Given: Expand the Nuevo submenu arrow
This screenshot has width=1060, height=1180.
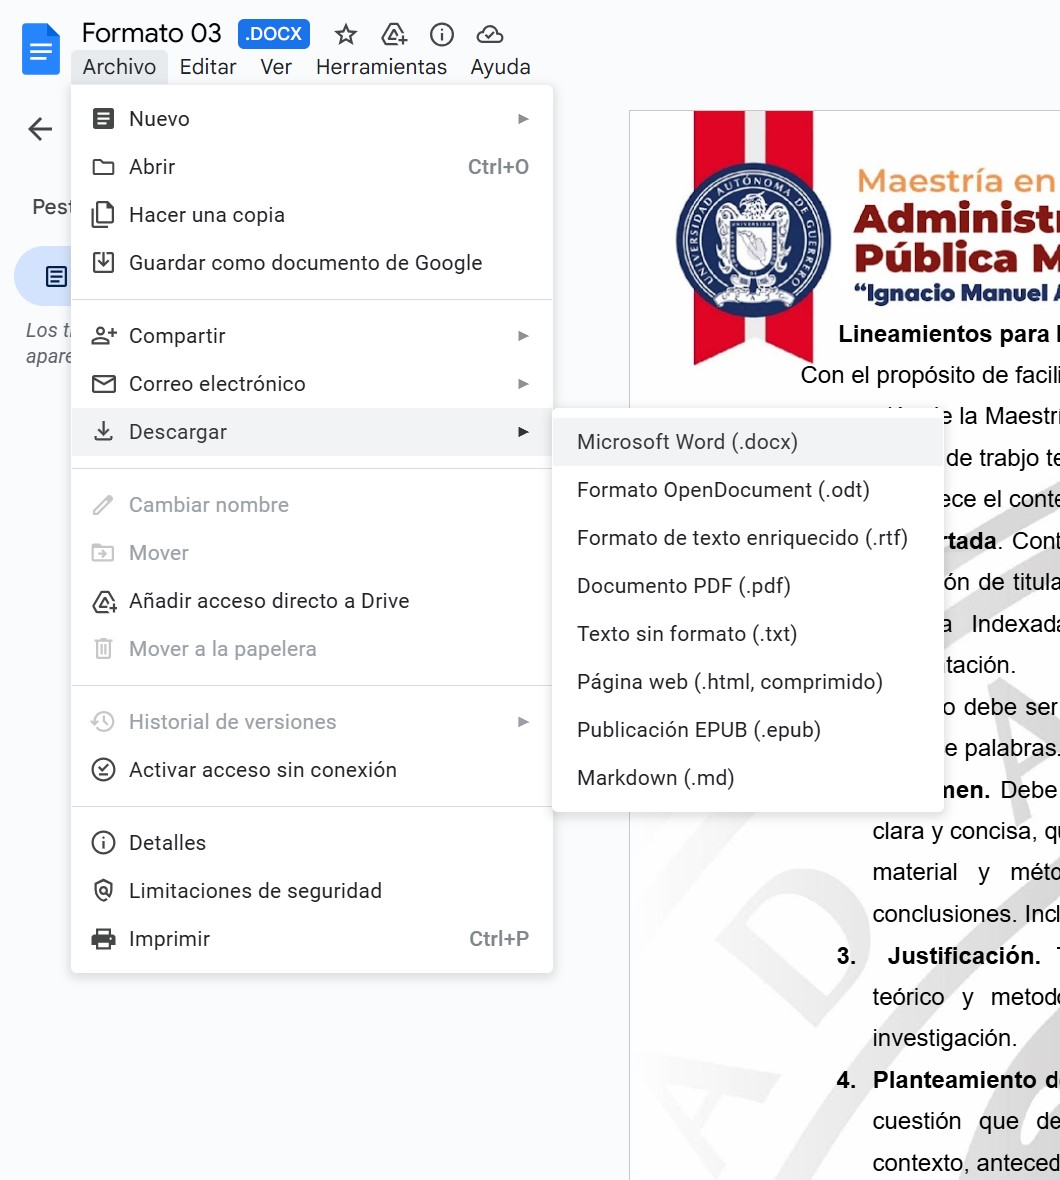Looking at the screenshot, I should pos(524,119).
